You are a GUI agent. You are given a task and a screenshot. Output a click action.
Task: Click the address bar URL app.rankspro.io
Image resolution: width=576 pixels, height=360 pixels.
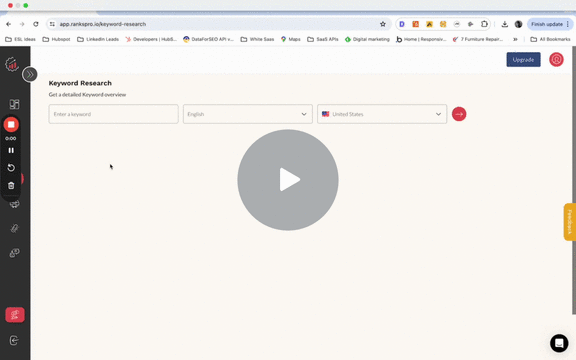click(103, 24)
